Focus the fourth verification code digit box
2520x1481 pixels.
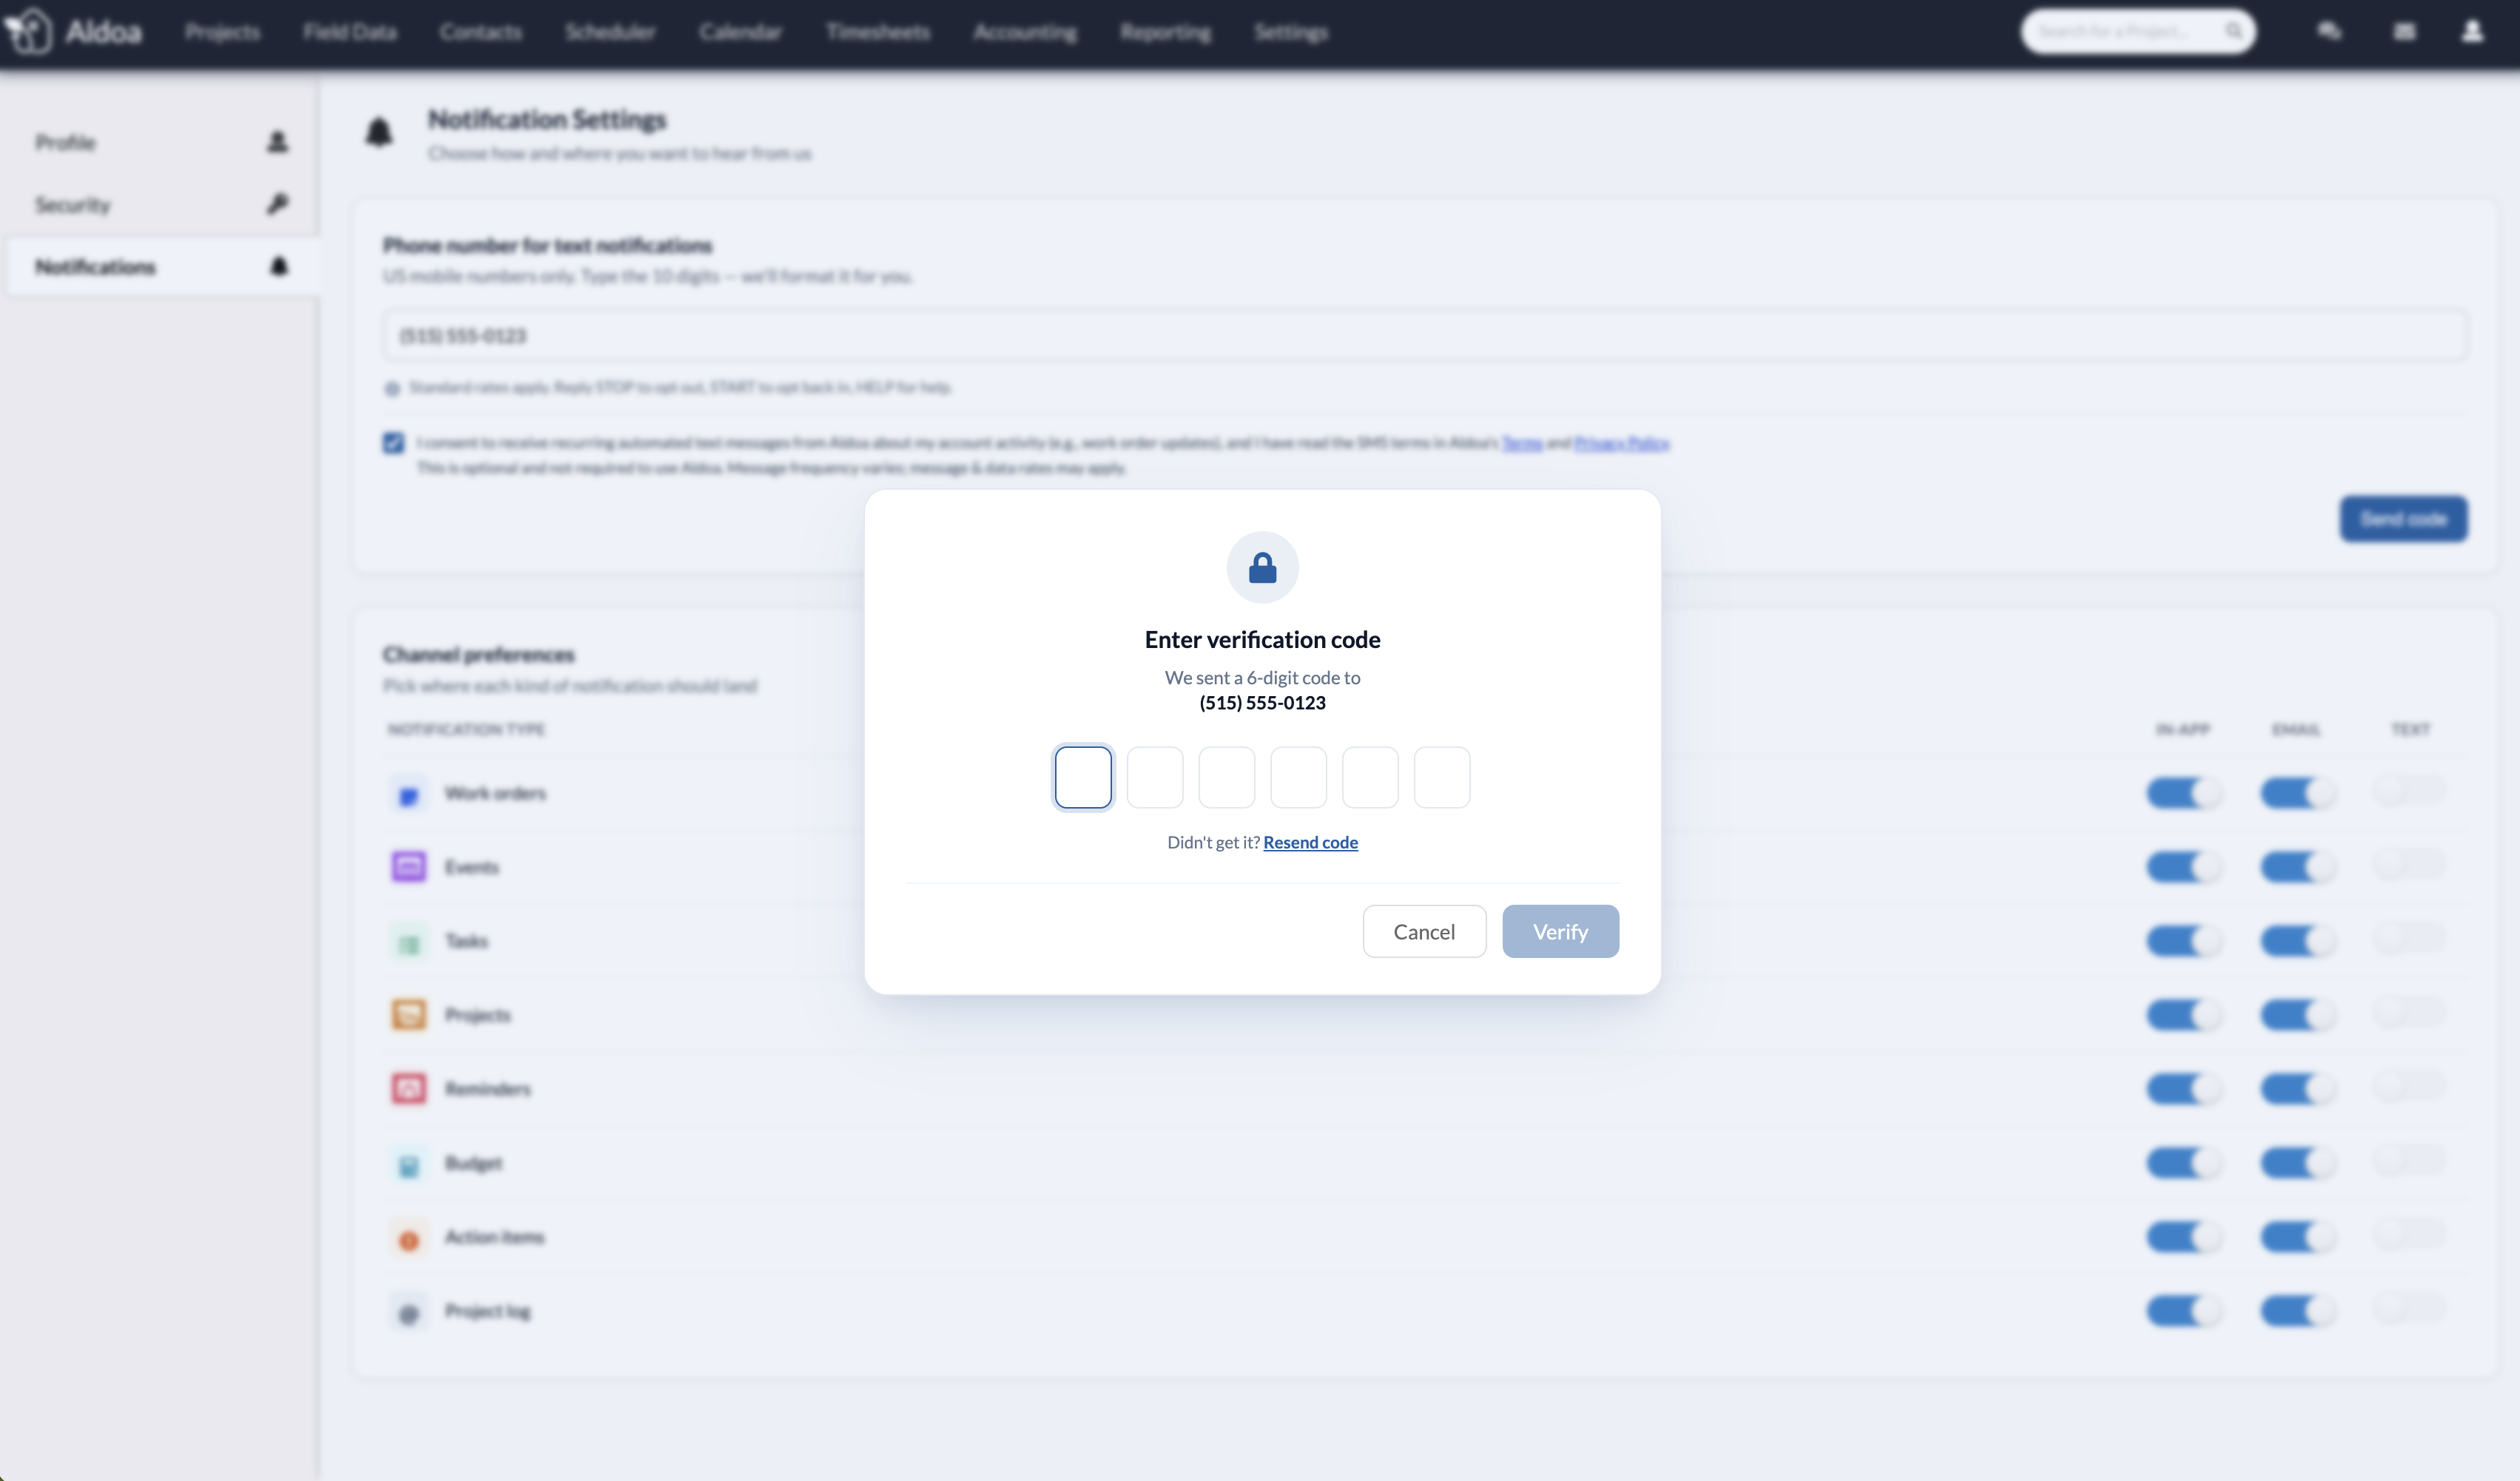[x=1298, y=777]
